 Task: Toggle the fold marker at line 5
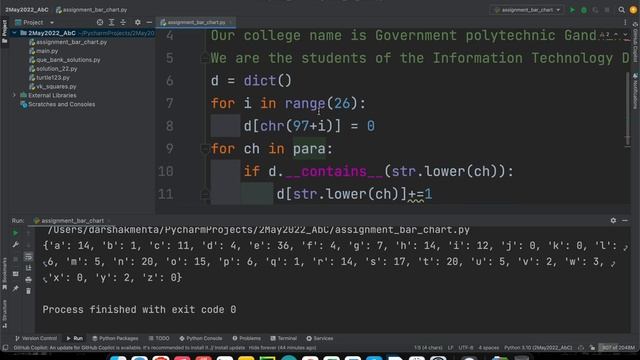(x=205, y=58)
